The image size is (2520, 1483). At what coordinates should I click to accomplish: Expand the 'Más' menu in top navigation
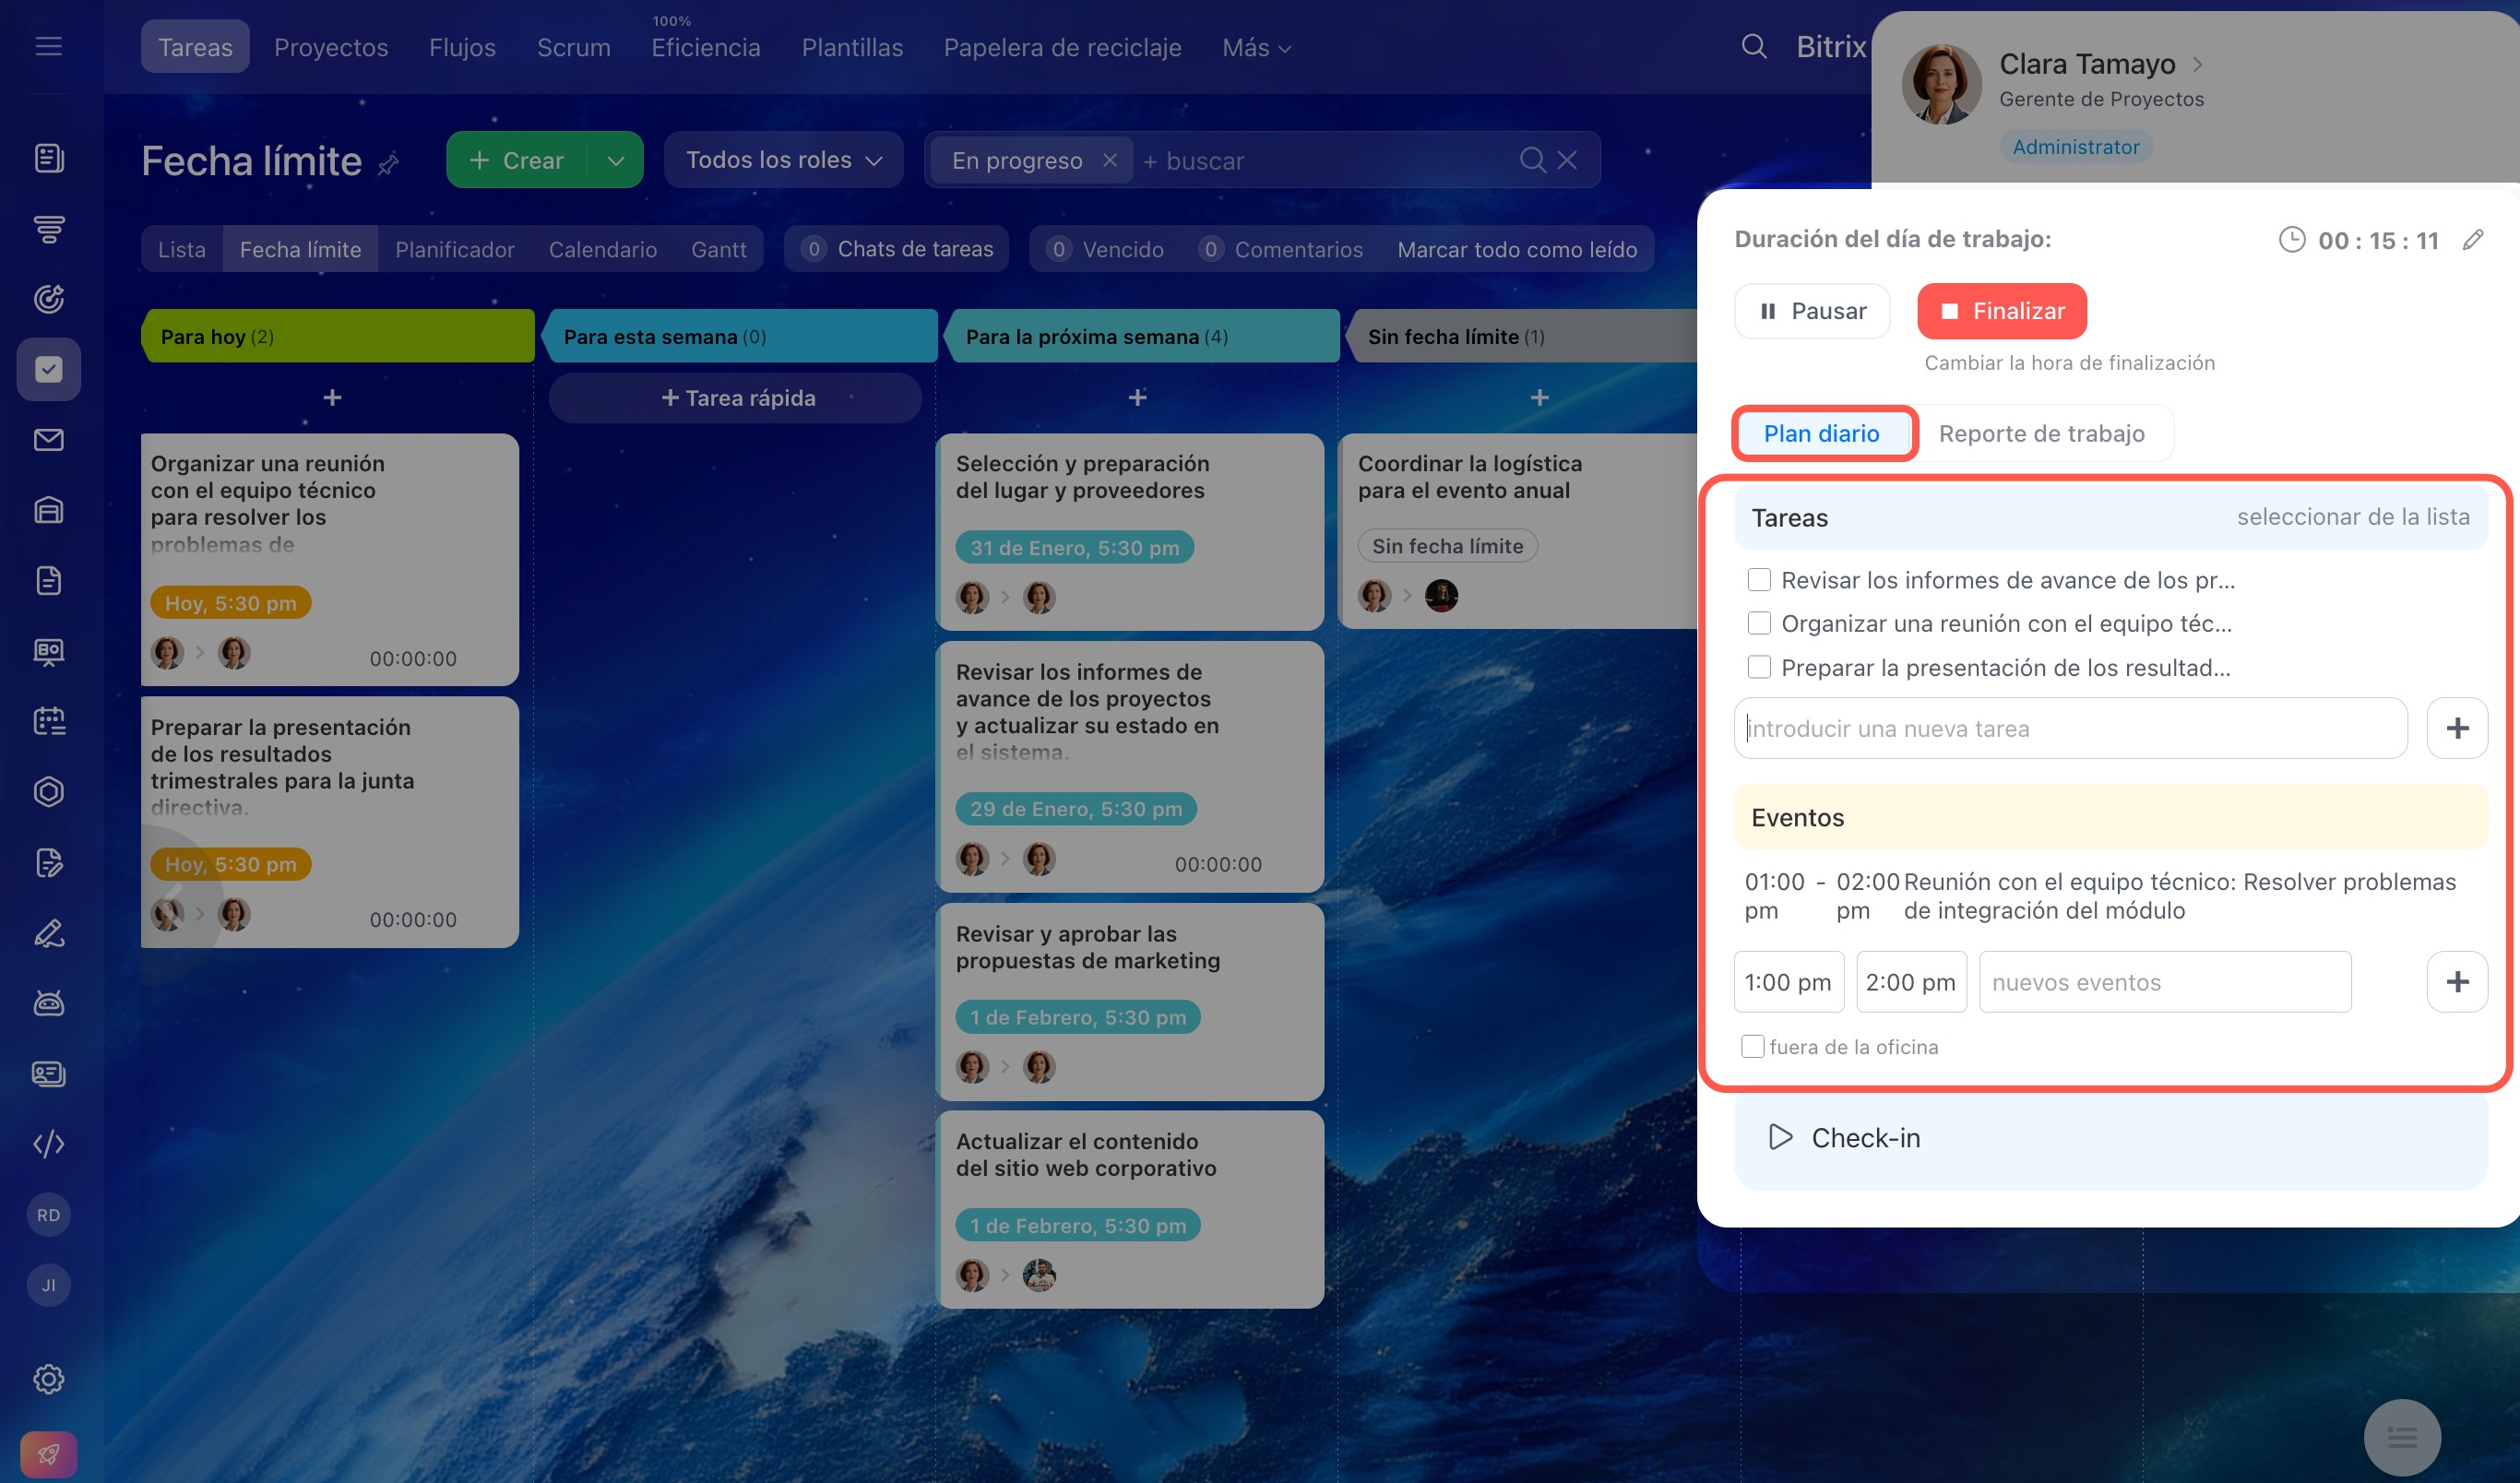tap(1256, 47)
